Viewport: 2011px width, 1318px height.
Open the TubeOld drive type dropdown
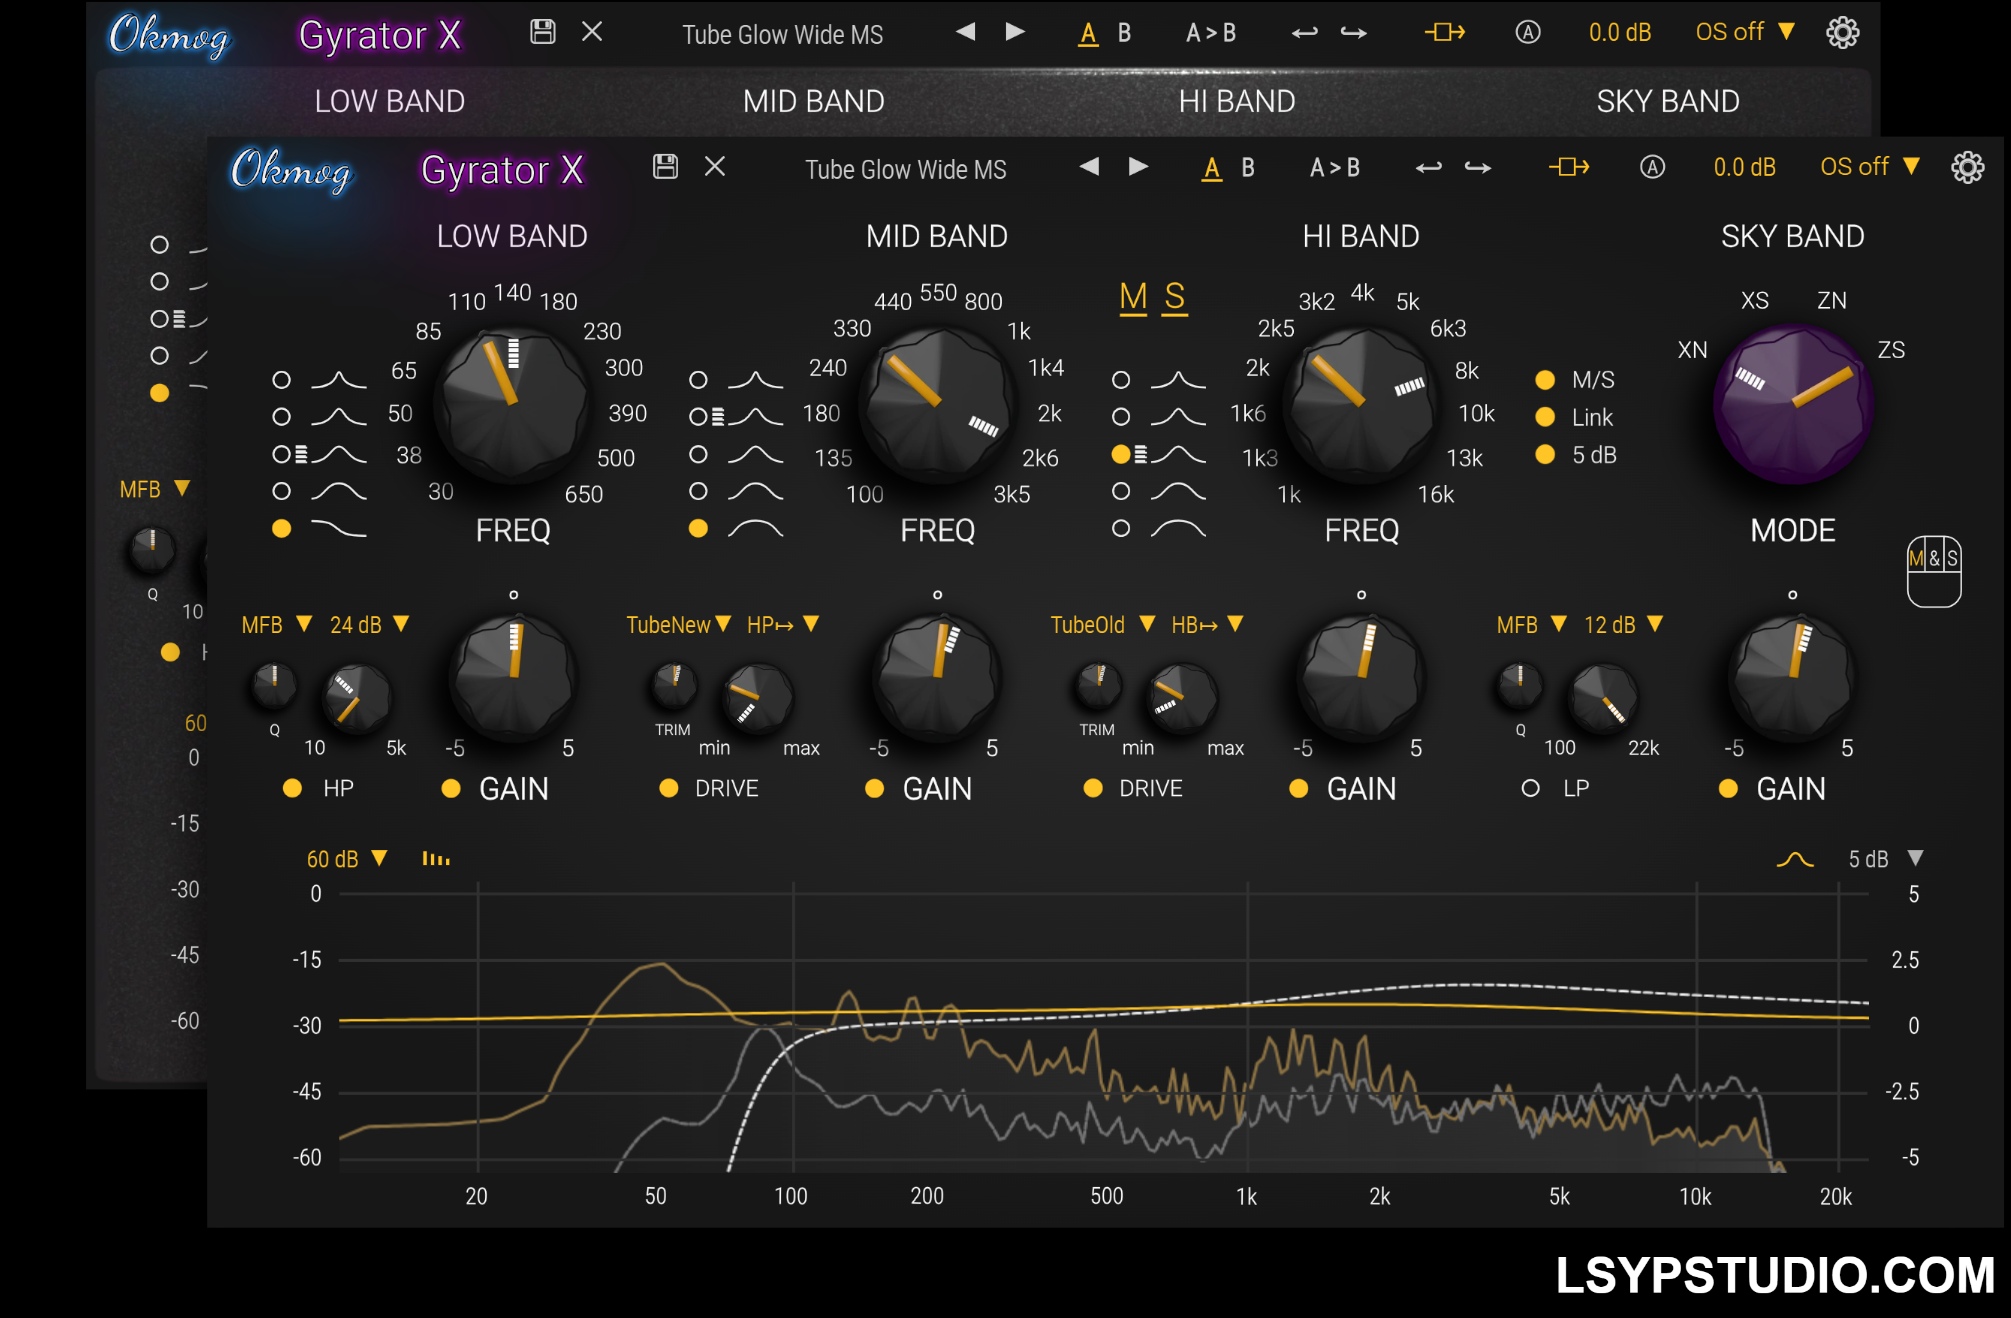(x=1103, y=625)
